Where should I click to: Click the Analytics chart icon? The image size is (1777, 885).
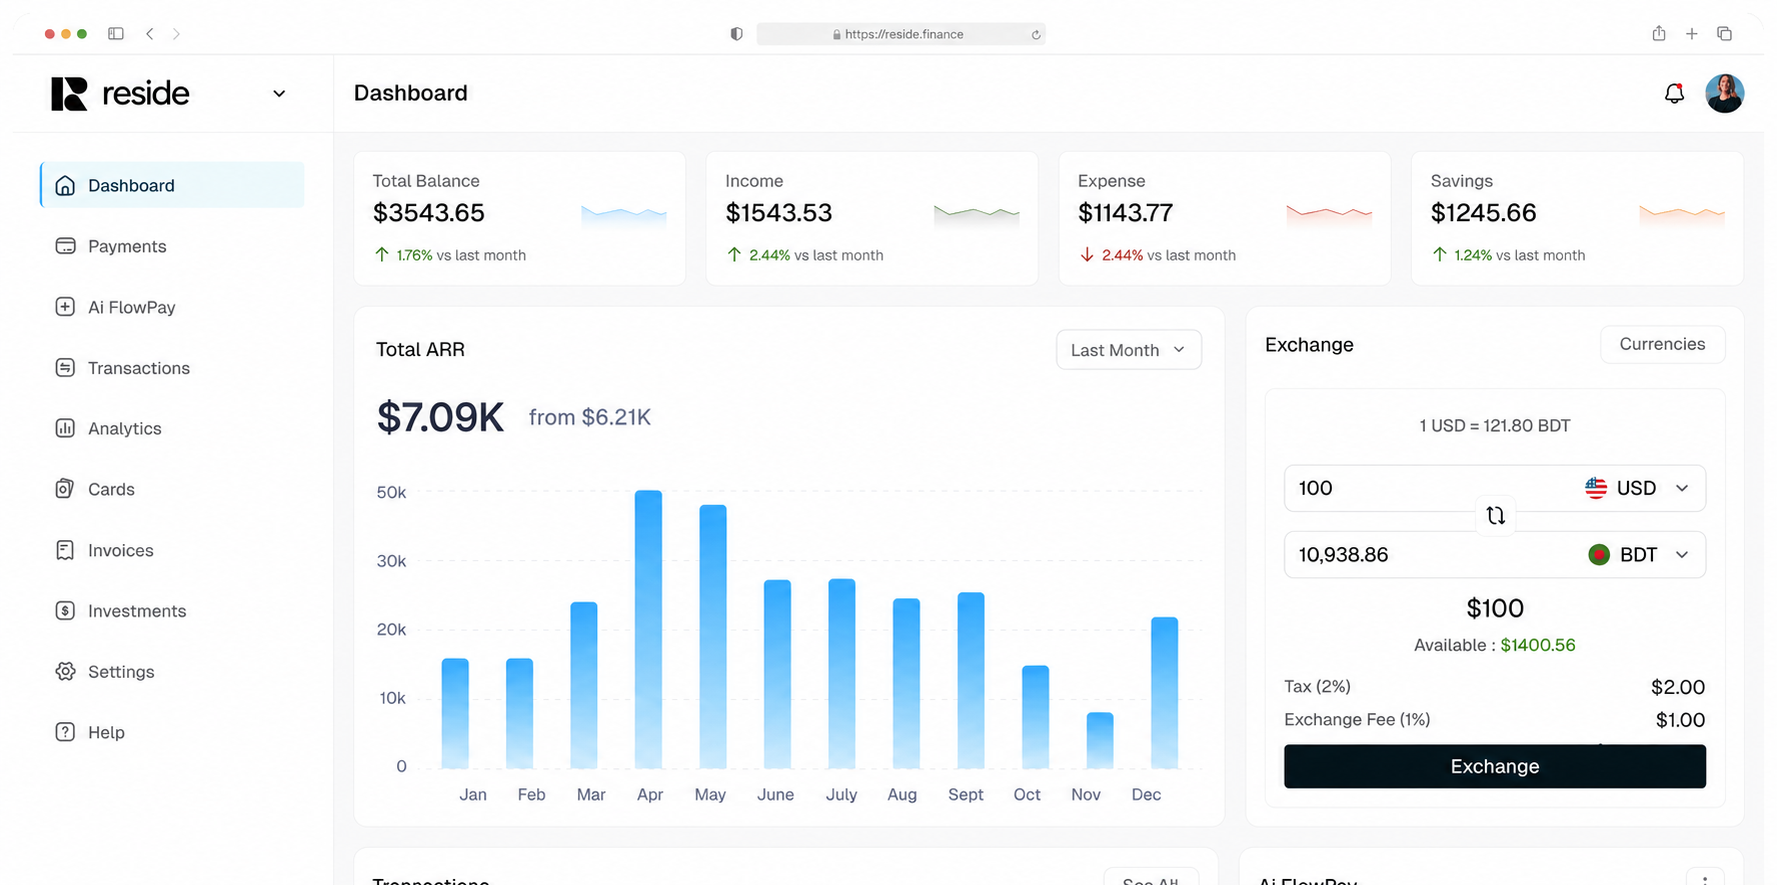click(x=65, y=428)
